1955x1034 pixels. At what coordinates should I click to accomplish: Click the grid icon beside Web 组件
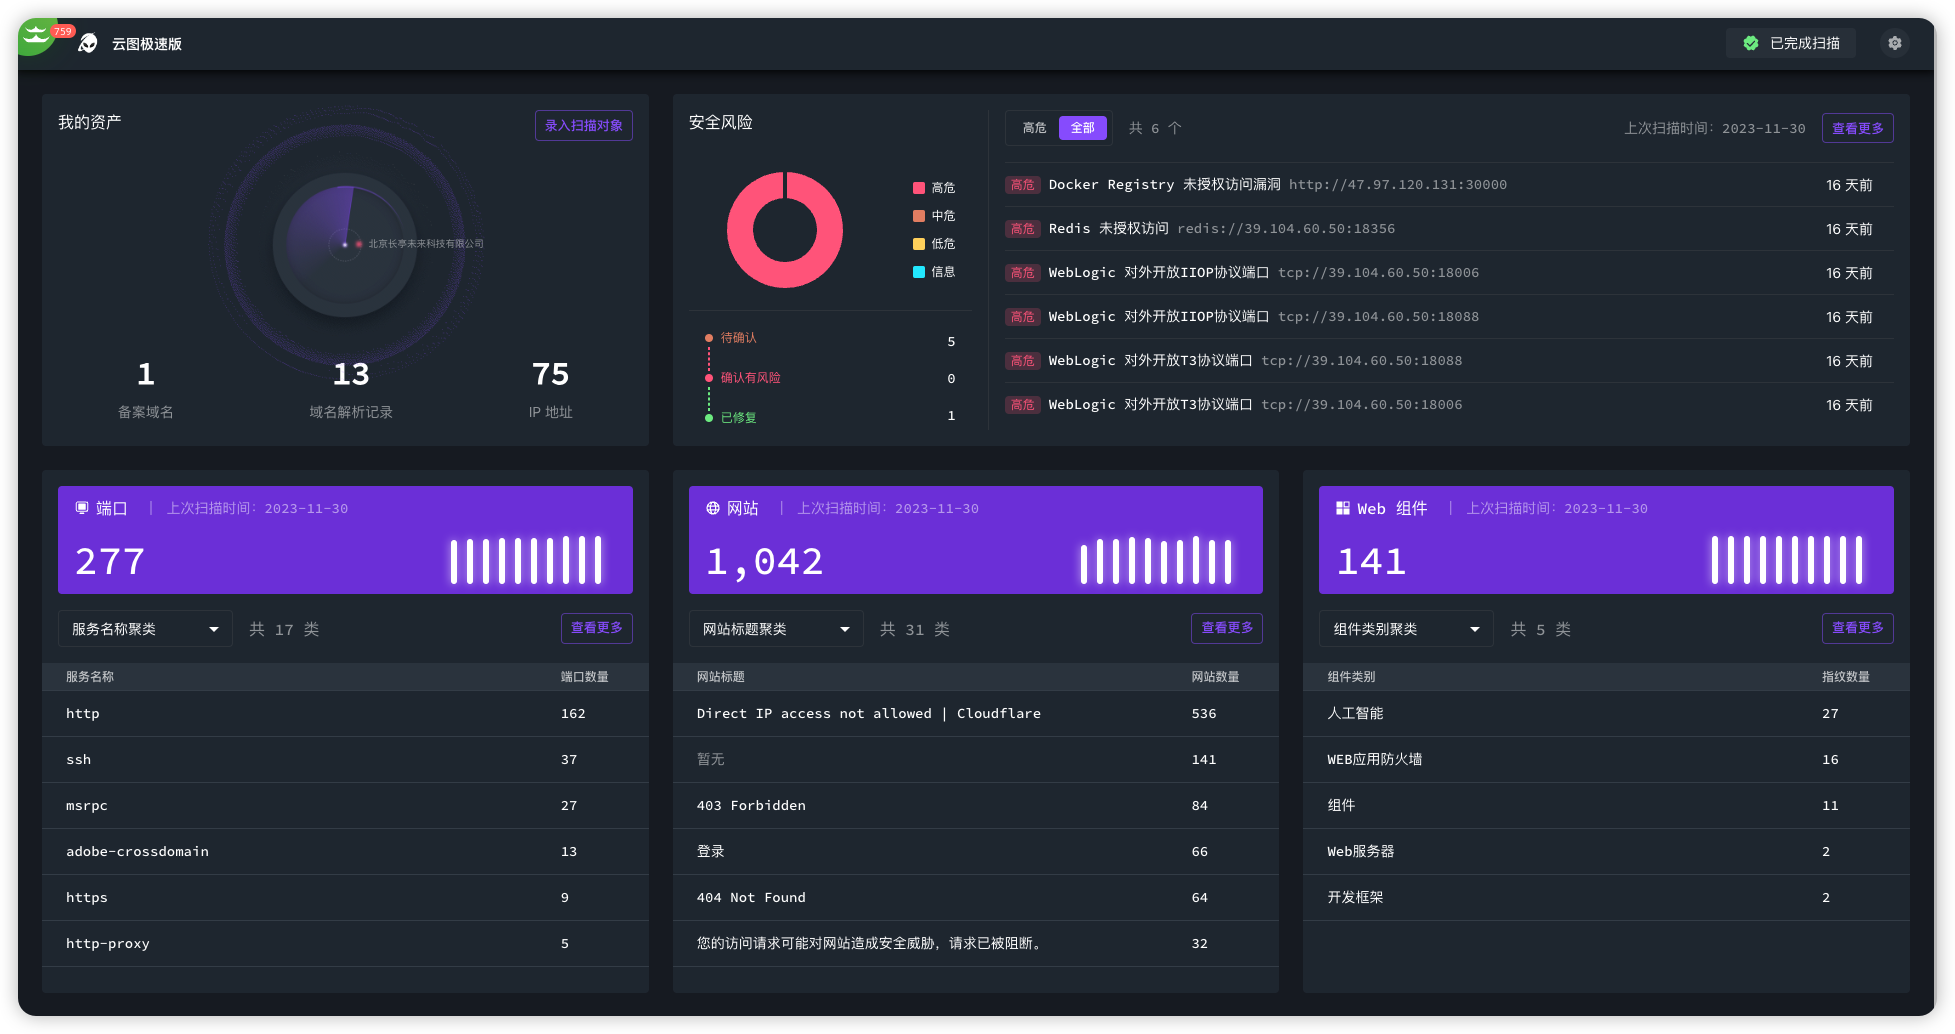pos(1343,508)
